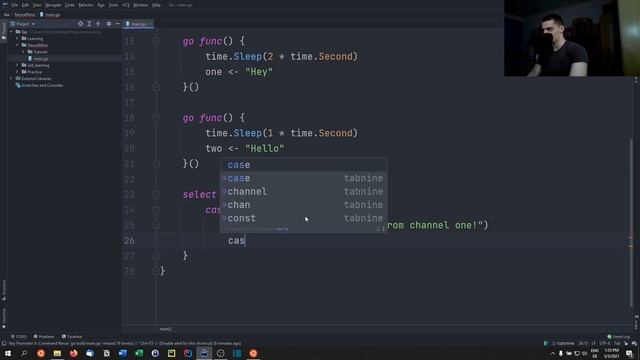This screenshot has height=360, width=640.
Task: Show hidden system tray icons chevron
Action: click(x=553, y=353)
